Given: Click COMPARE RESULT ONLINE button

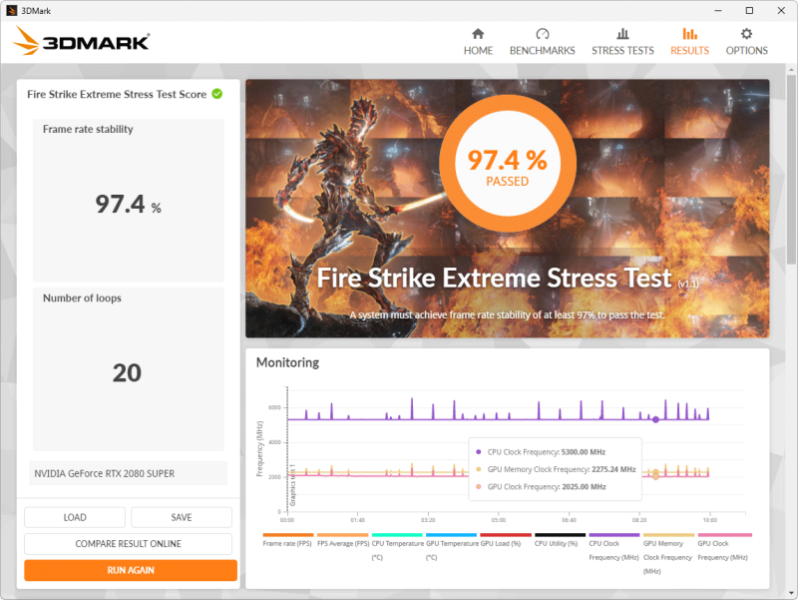Looking at the screenshot, I should tap(128, 544).
